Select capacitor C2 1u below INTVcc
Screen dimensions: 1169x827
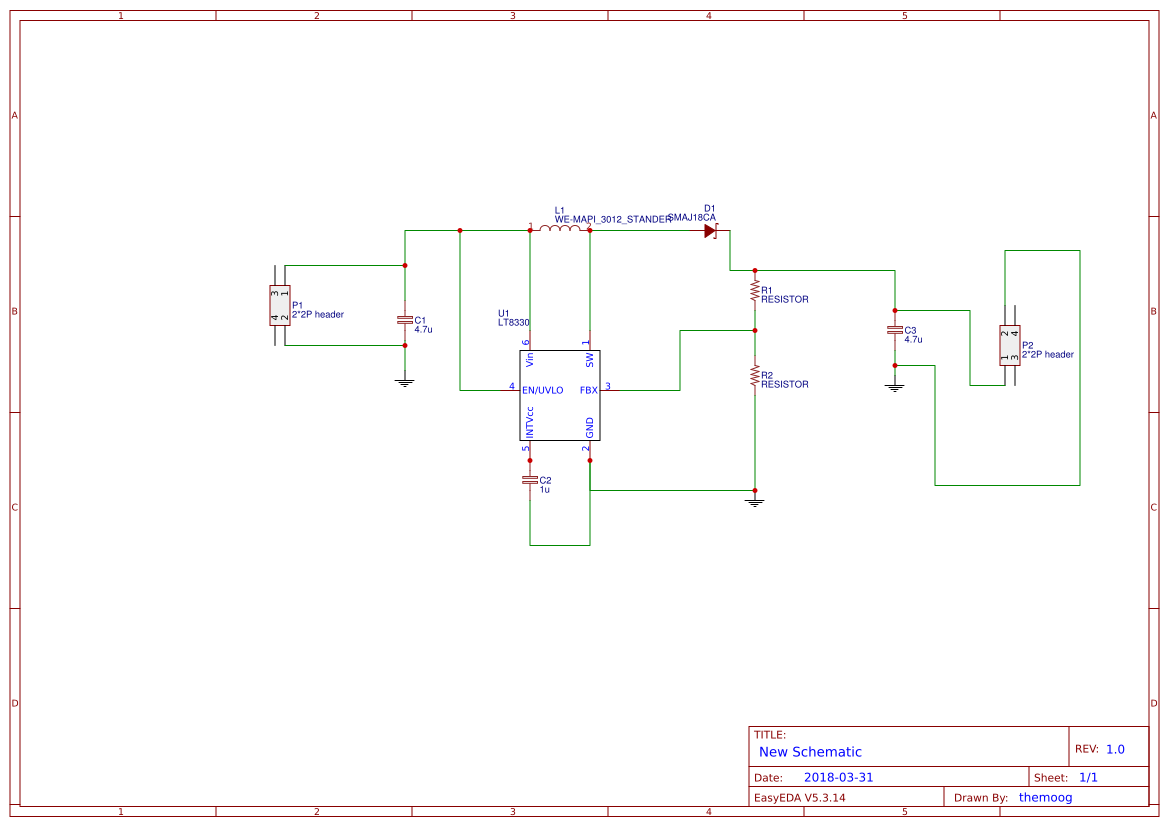coord(530,480)
